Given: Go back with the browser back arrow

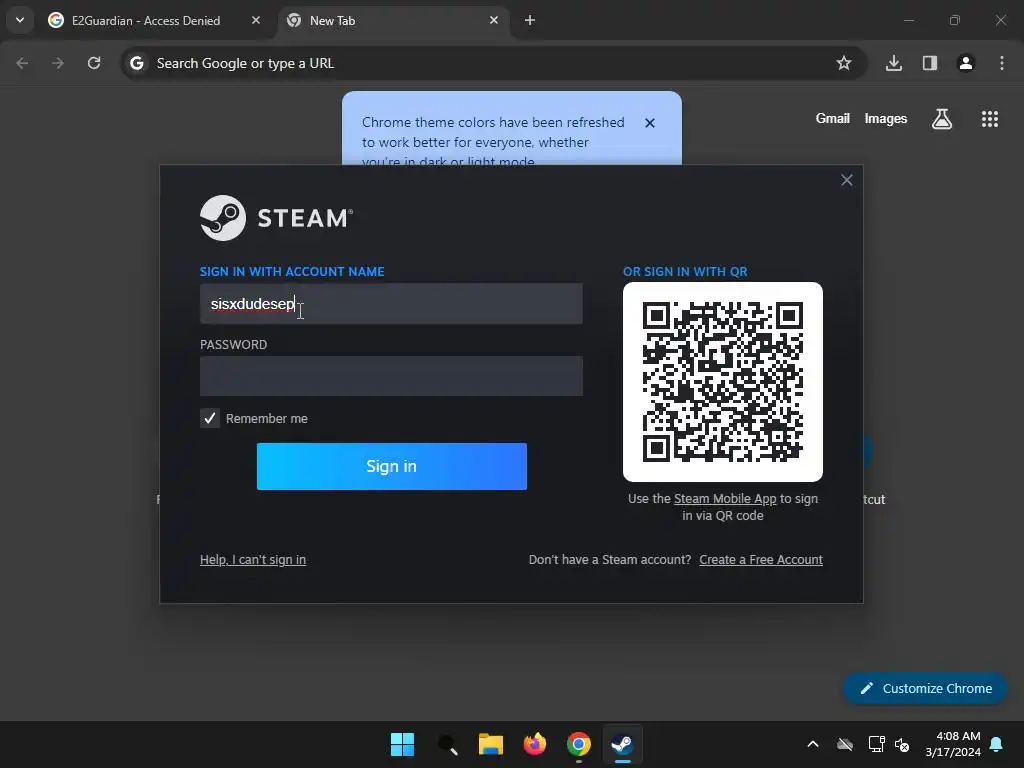Looking at the screenshot, I should [x=22, y=63].
